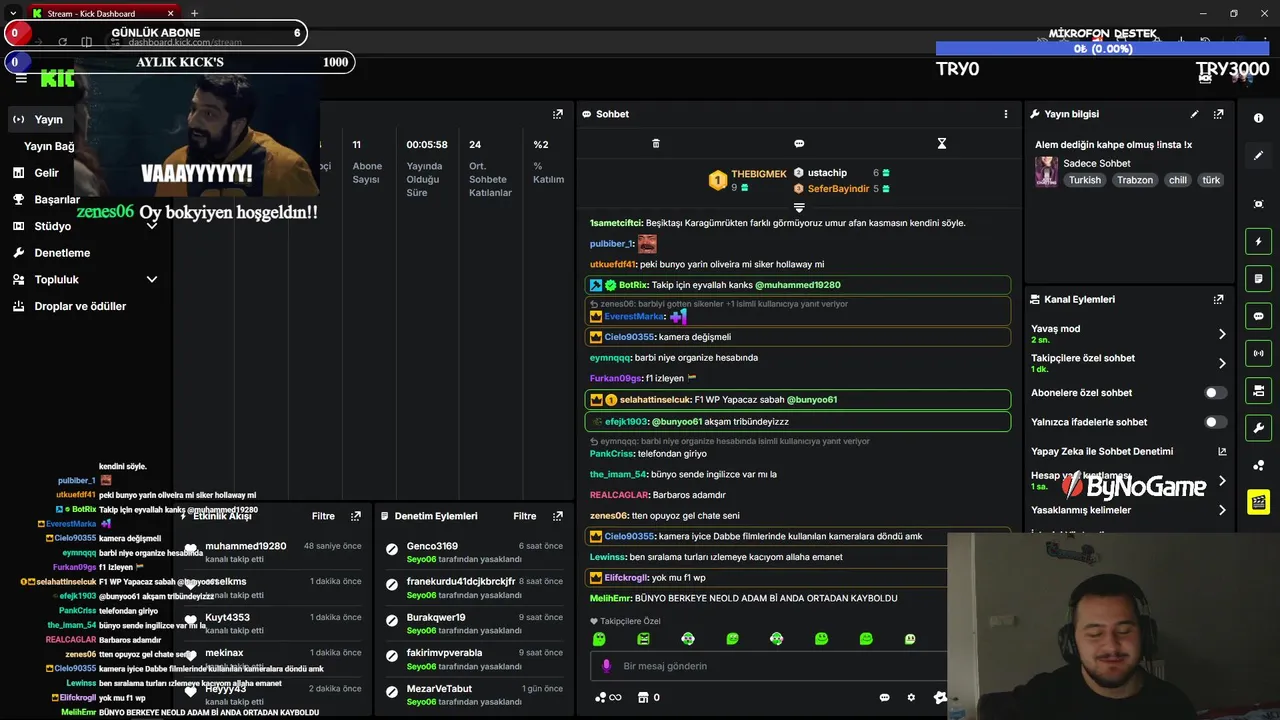Focus the Bir mesaj gönderin input

[x=770, y=666]
